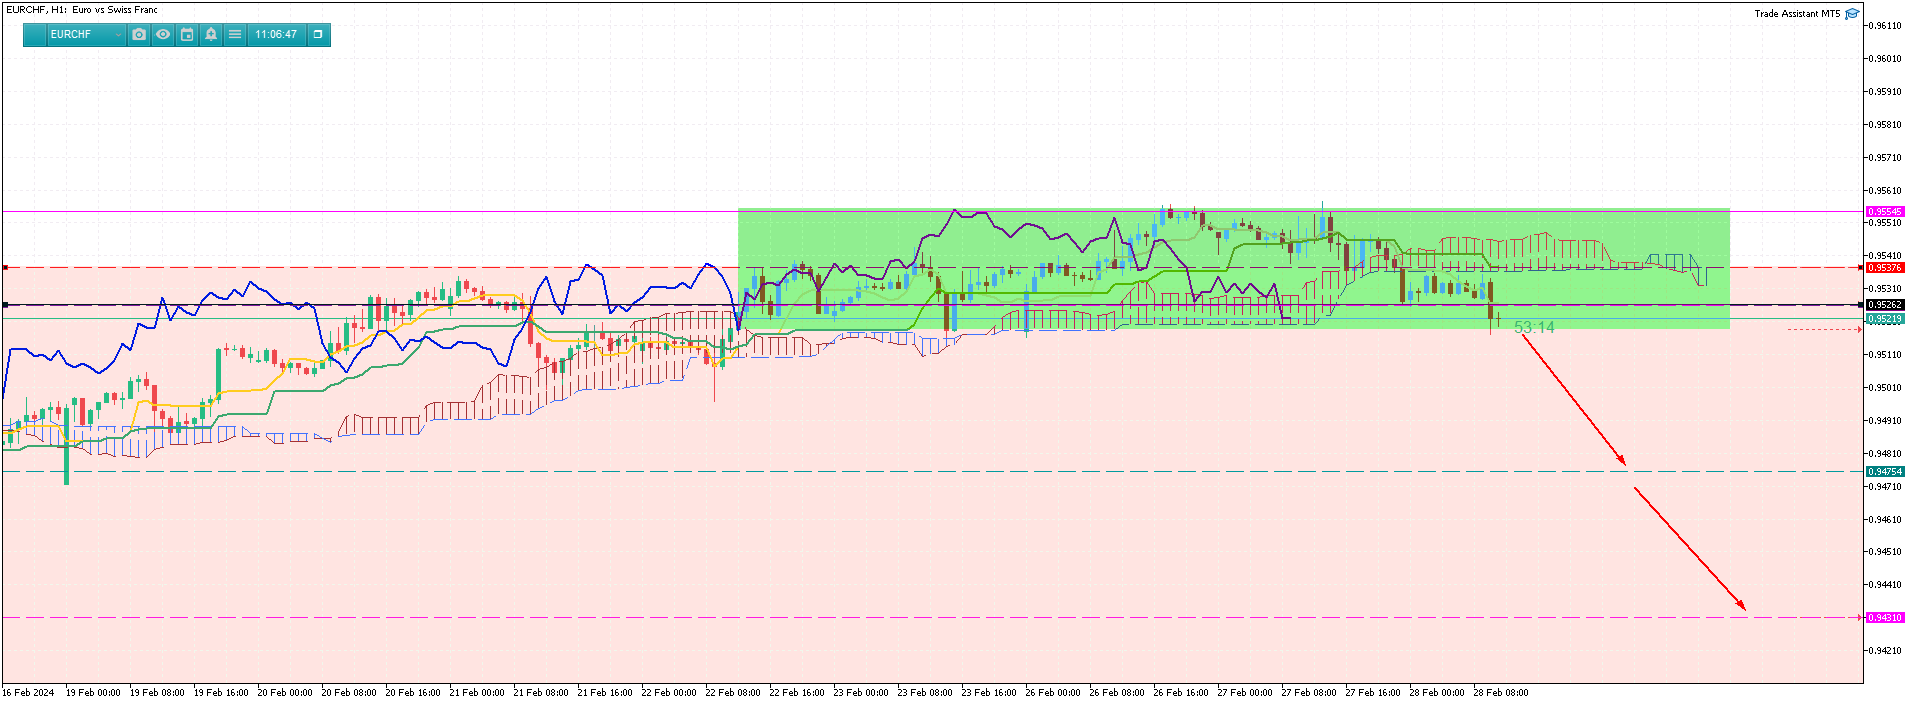Open the hamburger menu in panel

235,34
